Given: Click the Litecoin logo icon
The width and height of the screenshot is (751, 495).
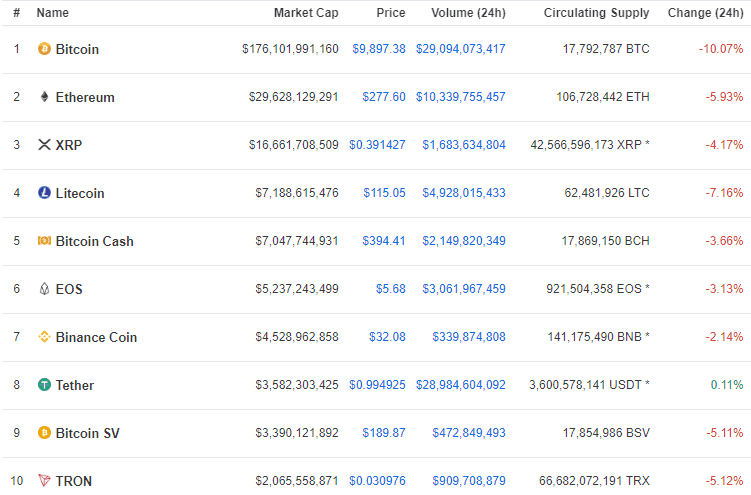Looking at the screenshot, I should pyautogui.click(x=44, y=192).
